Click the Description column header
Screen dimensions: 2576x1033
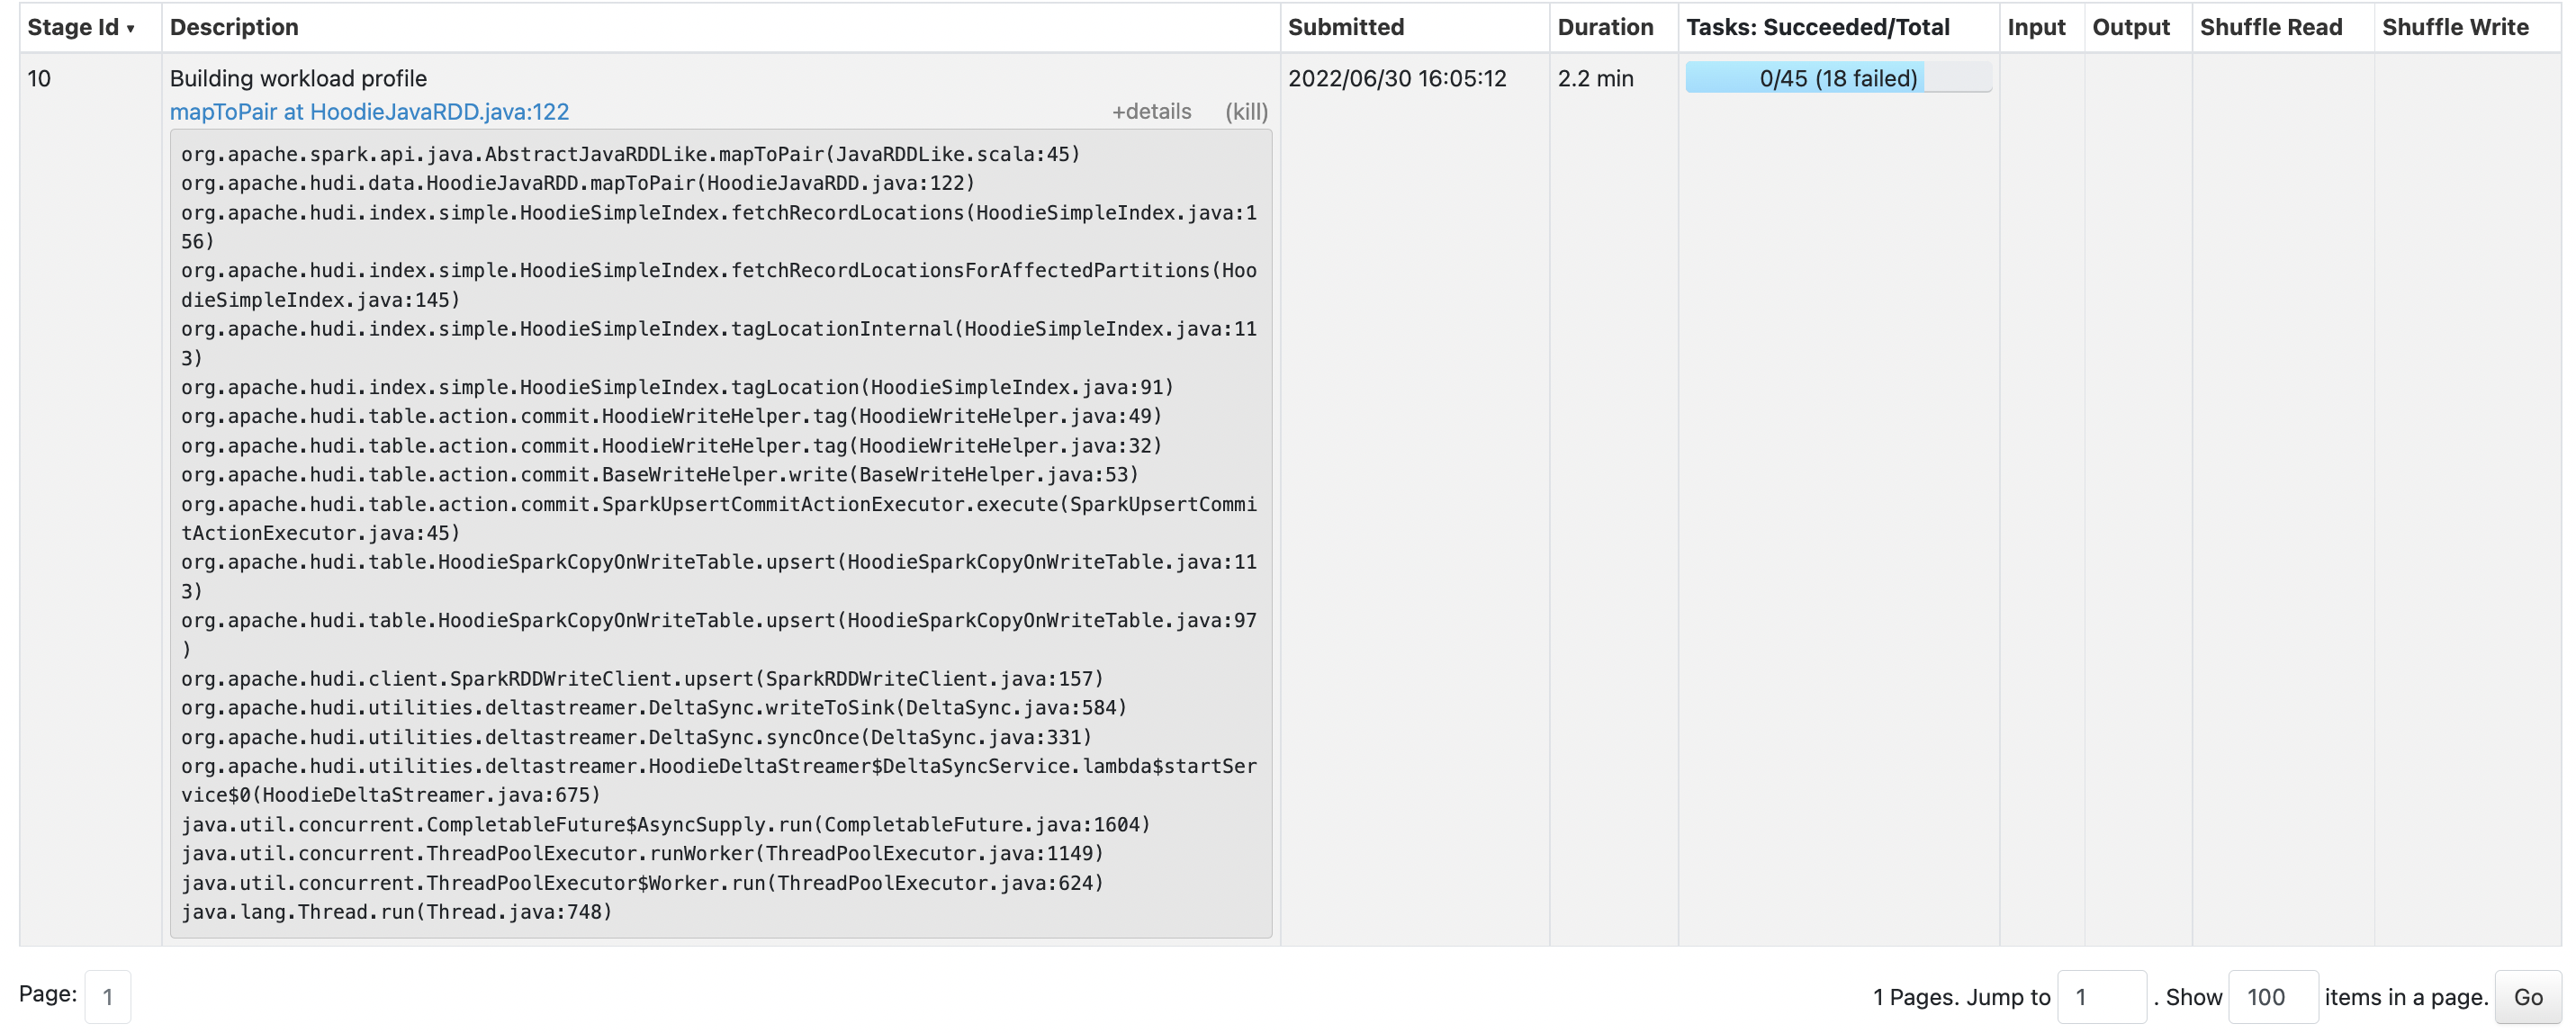(234, 27)
